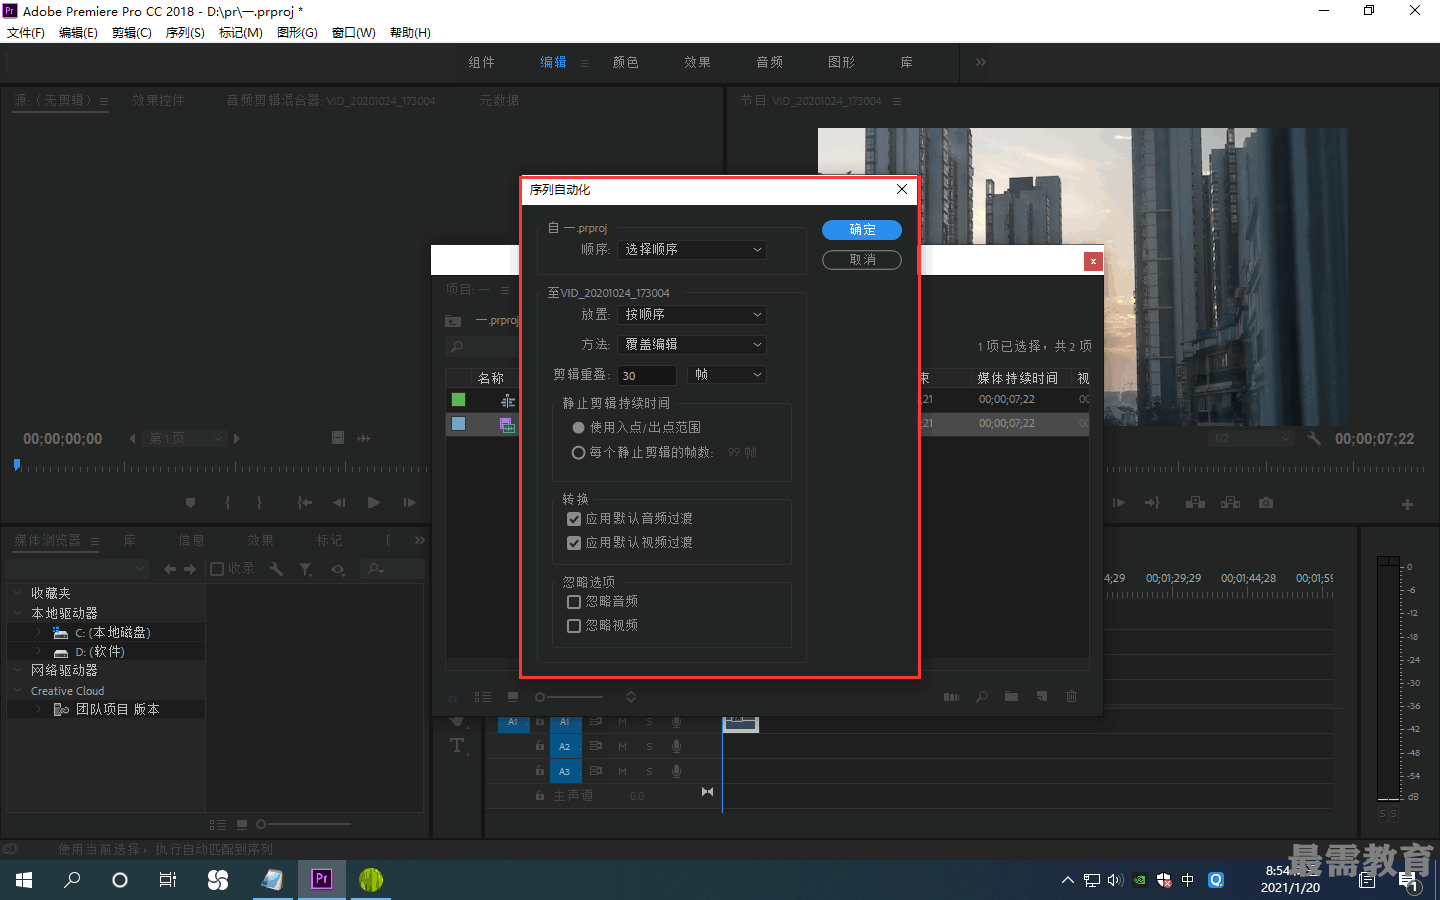Open the ordering dropdown showing 选择顺序
This screenshot has height=900, width=1440.
tap(692, 249)
